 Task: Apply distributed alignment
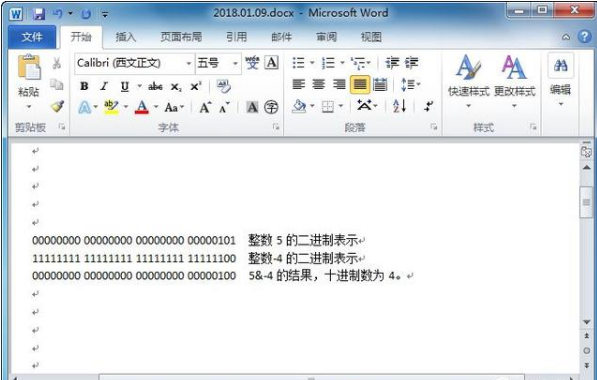click(x=380, y=84)
